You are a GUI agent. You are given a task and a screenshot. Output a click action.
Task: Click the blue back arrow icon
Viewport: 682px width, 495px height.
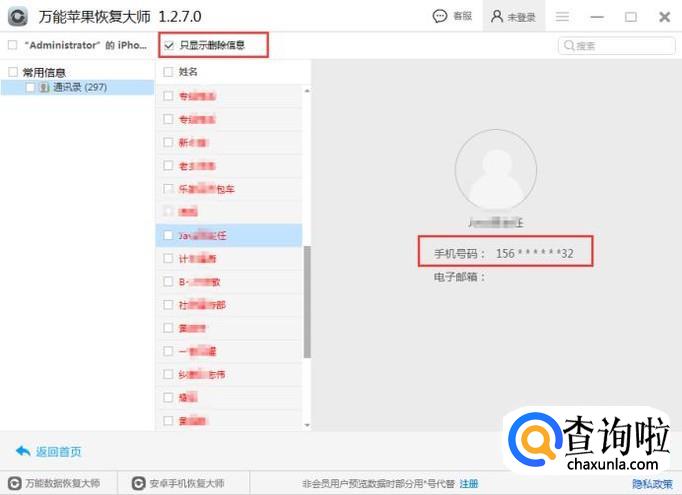[x=23, y=451]
